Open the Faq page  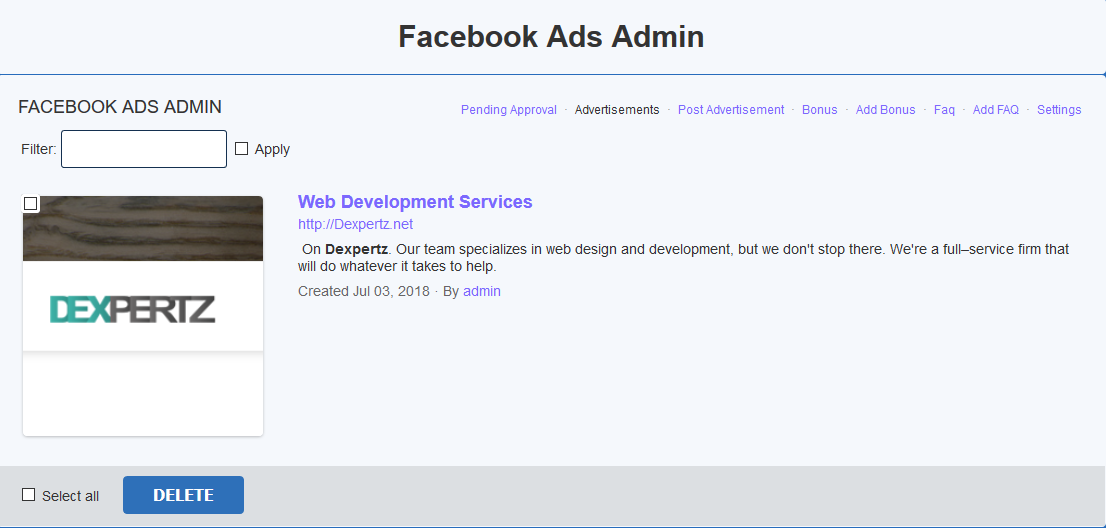point(944,110)
